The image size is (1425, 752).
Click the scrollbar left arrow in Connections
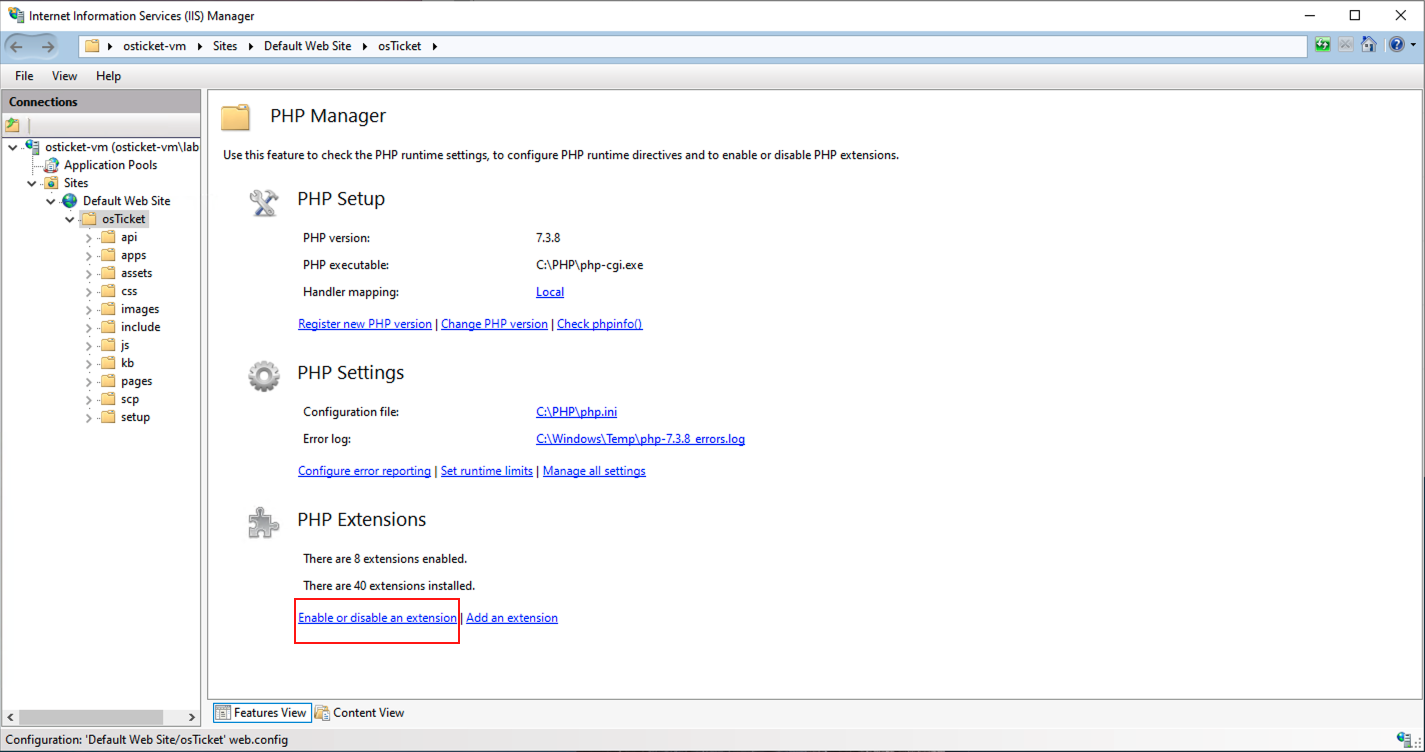click(x=10, y=717)
